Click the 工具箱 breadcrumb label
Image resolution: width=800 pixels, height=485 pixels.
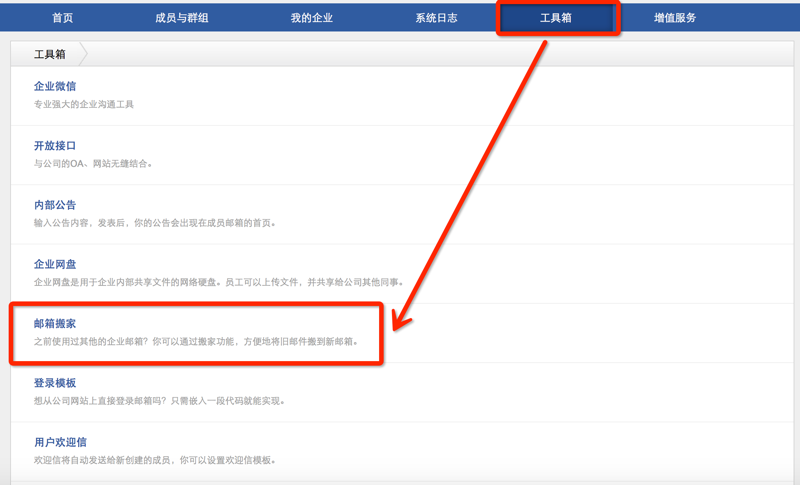coord(50,54)
